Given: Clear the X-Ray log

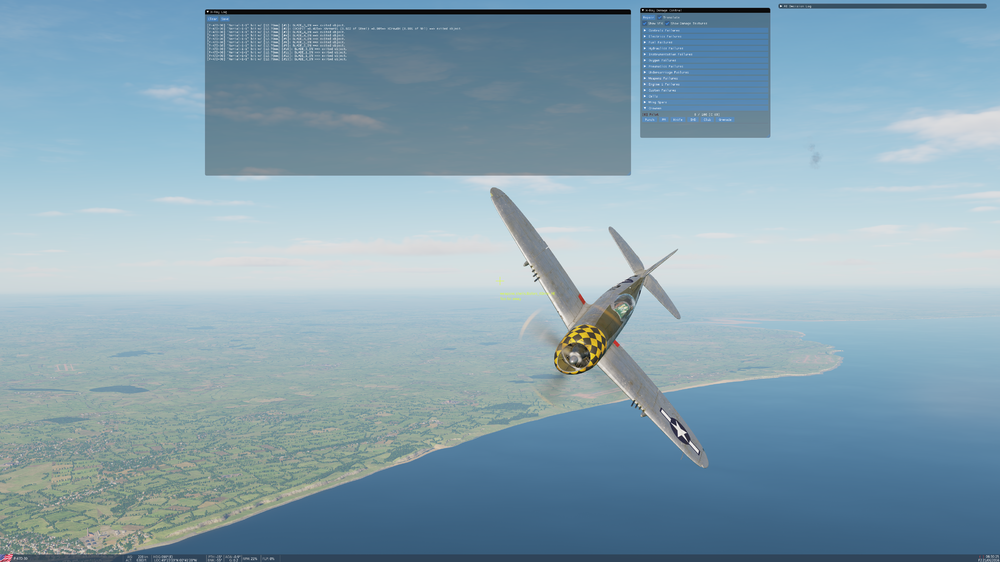Looking at the screenshot, I should coord(212,19).
